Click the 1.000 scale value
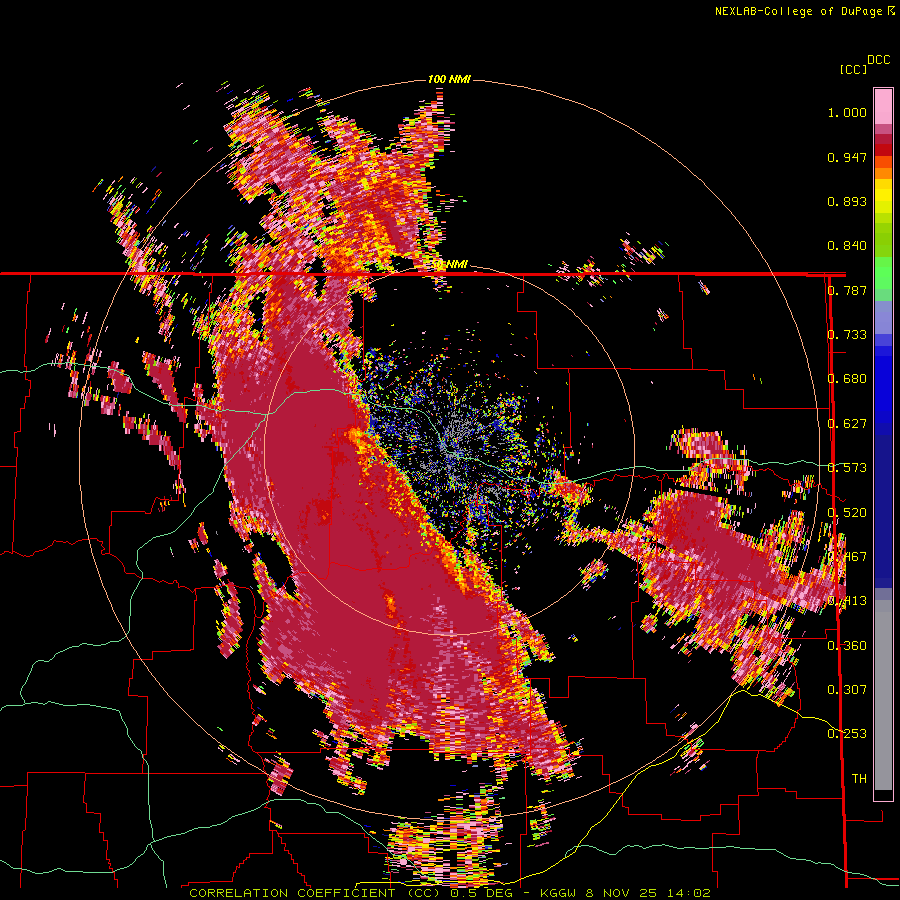 pyautogui.click(x=847, y=112)
